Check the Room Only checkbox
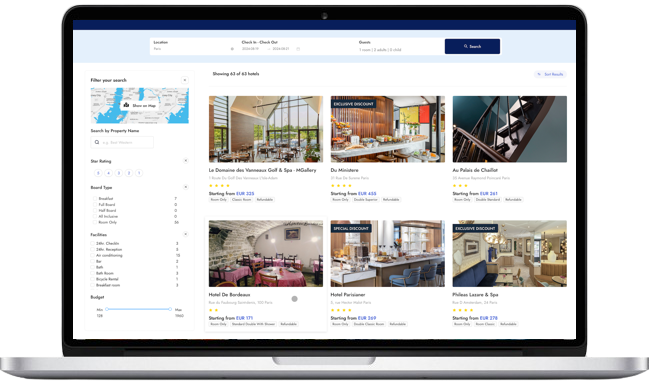 click(x=95, y=222)
